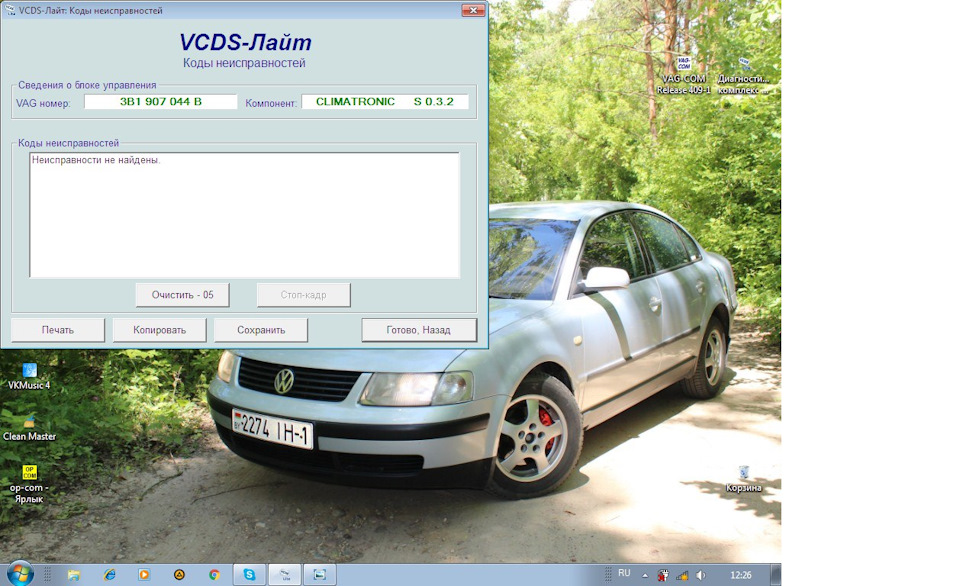
Task: Select the op-com Ярлык desktop icon
Action: pos(29,484)
